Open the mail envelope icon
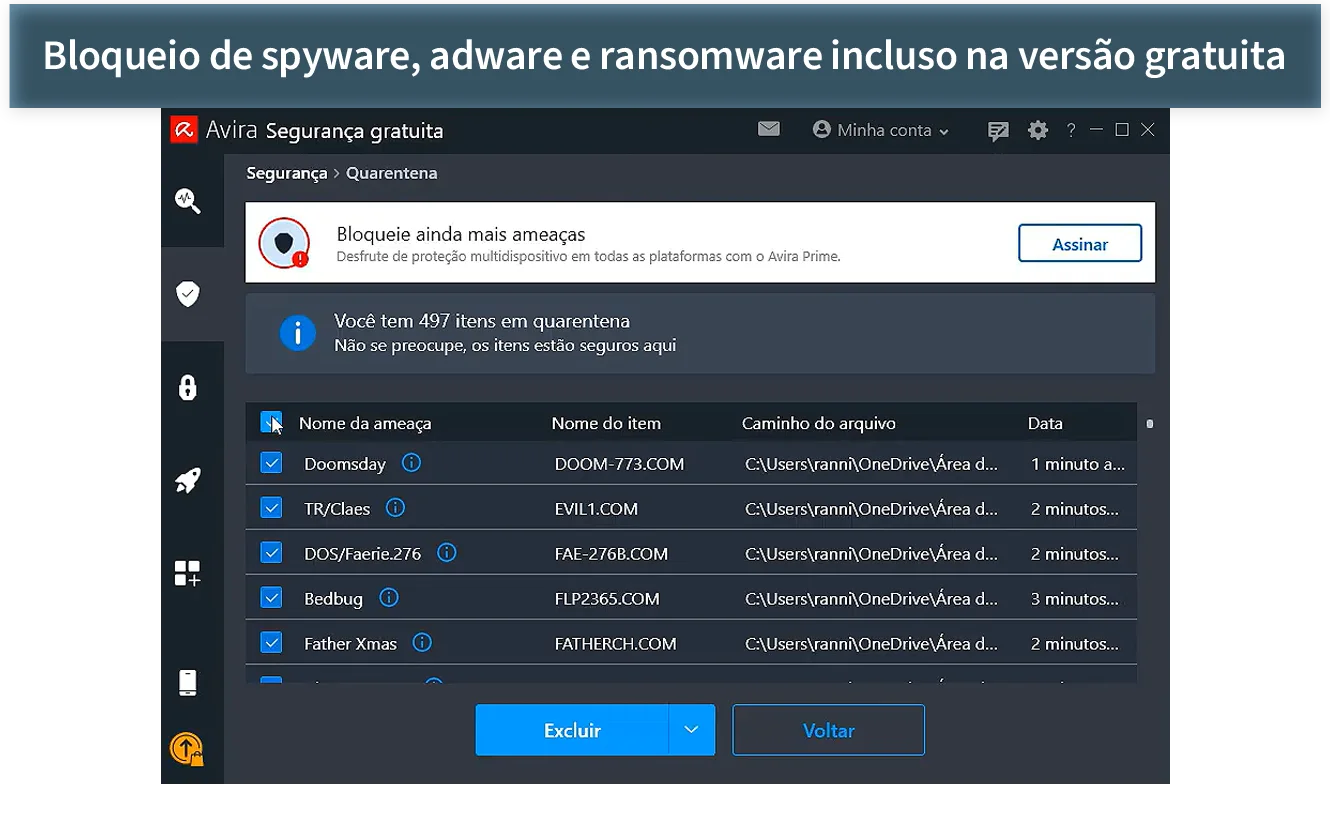 click(x=769, y=129)
